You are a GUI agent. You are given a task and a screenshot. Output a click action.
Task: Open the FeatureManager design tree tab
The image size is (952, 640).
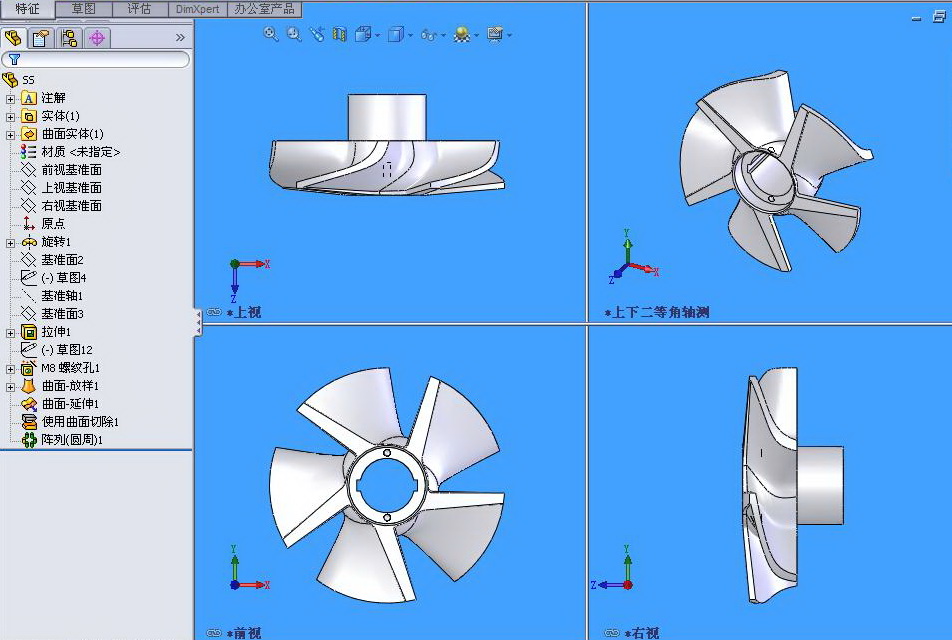click(x=13, y=38)
